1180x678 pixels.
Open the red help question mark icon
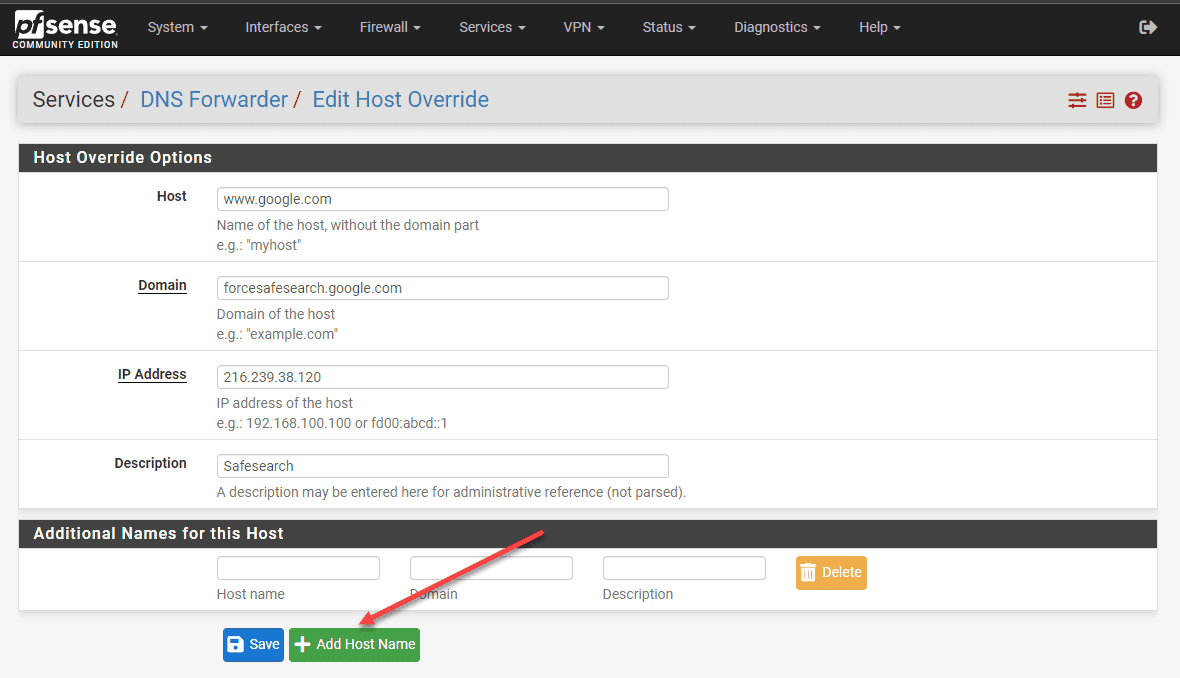(1133, 100)
